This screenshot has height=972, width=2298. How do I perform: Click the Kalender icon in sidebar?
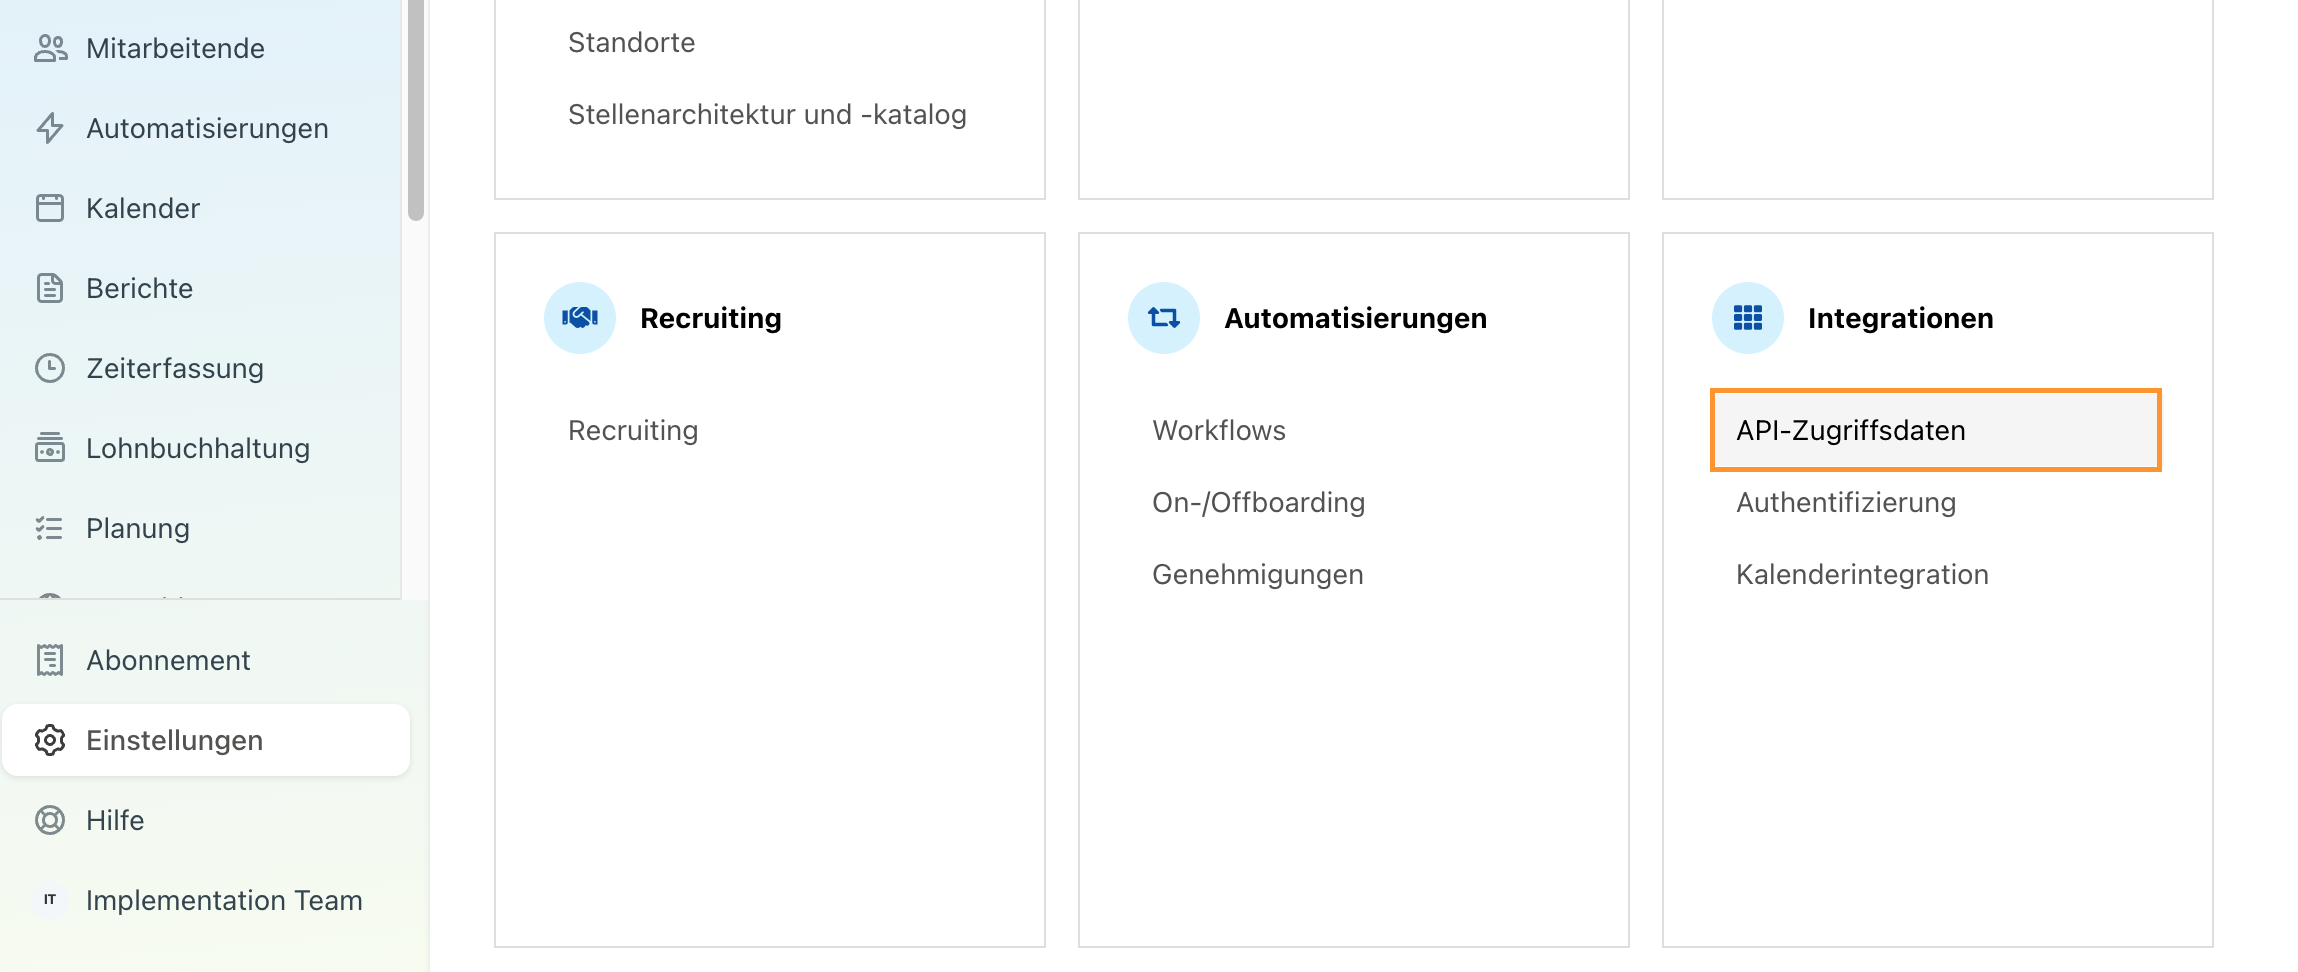tap(50, 208)
